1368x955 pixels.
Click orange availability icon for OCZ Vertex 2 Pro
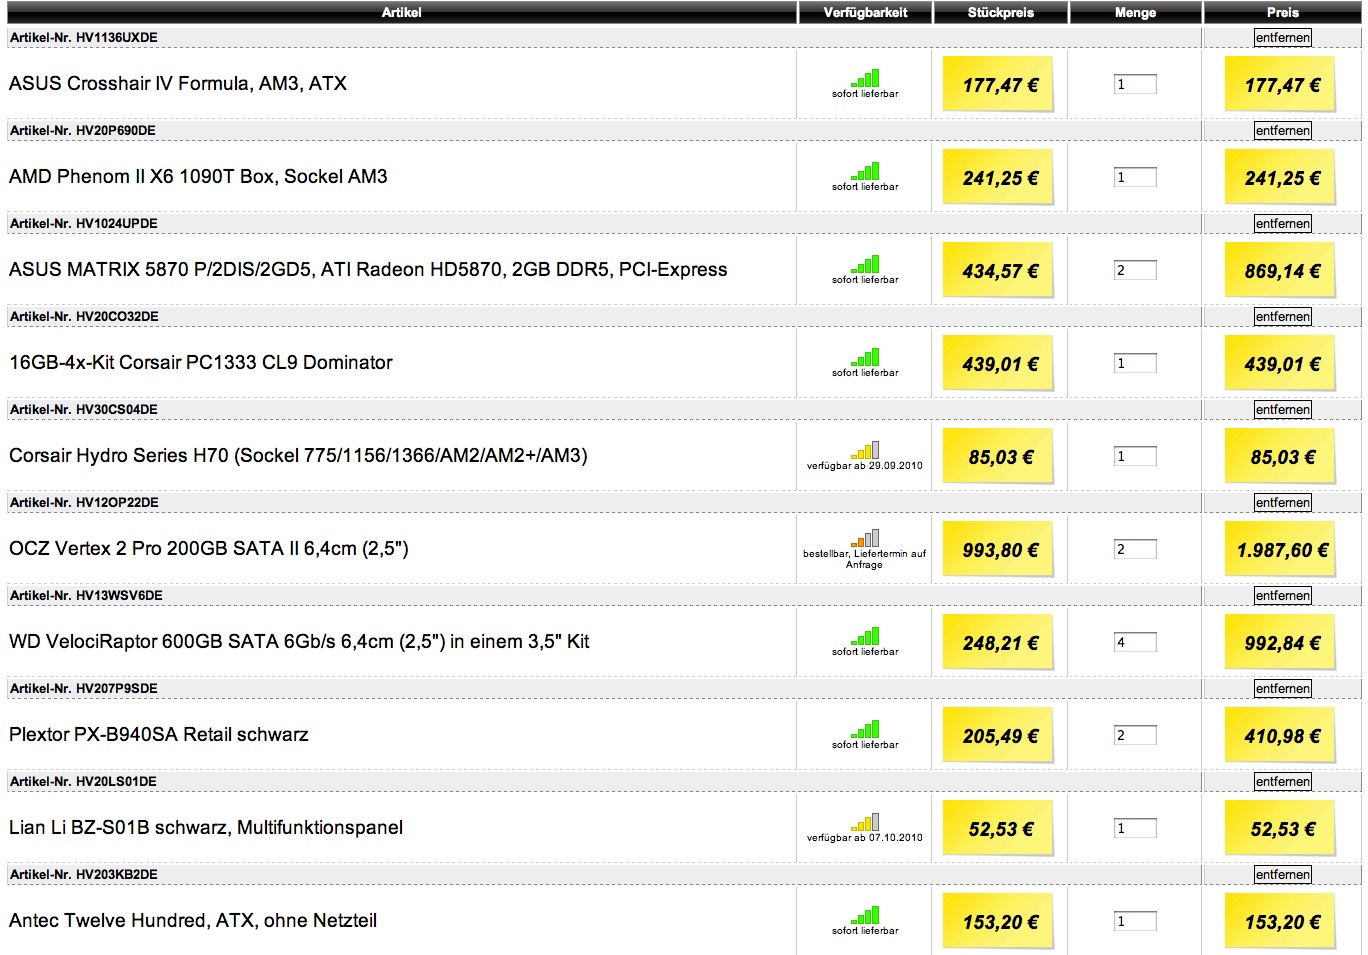click(x=865, y=538)
